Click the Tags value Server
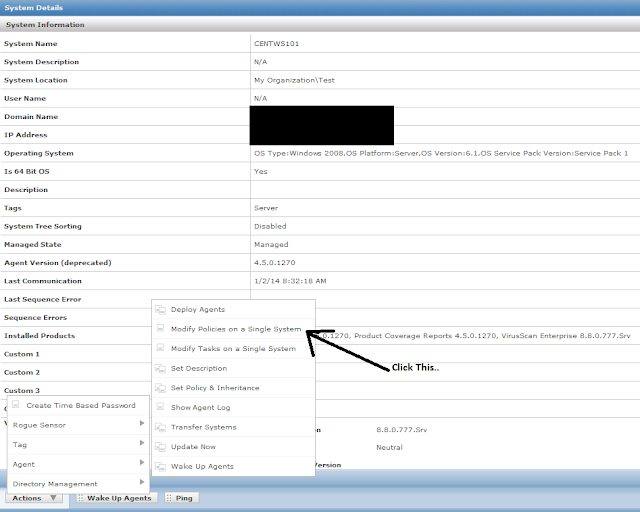 click(x=266, y=208)
